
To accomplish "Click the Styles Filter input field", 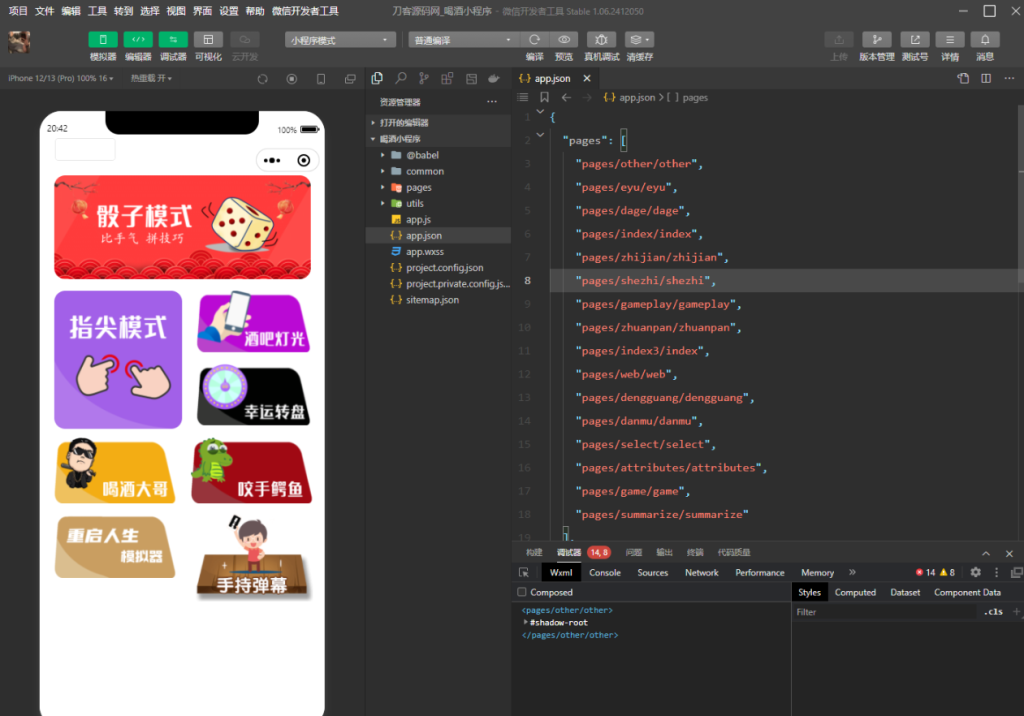I will pyautogui.click(x=880, y=612).
